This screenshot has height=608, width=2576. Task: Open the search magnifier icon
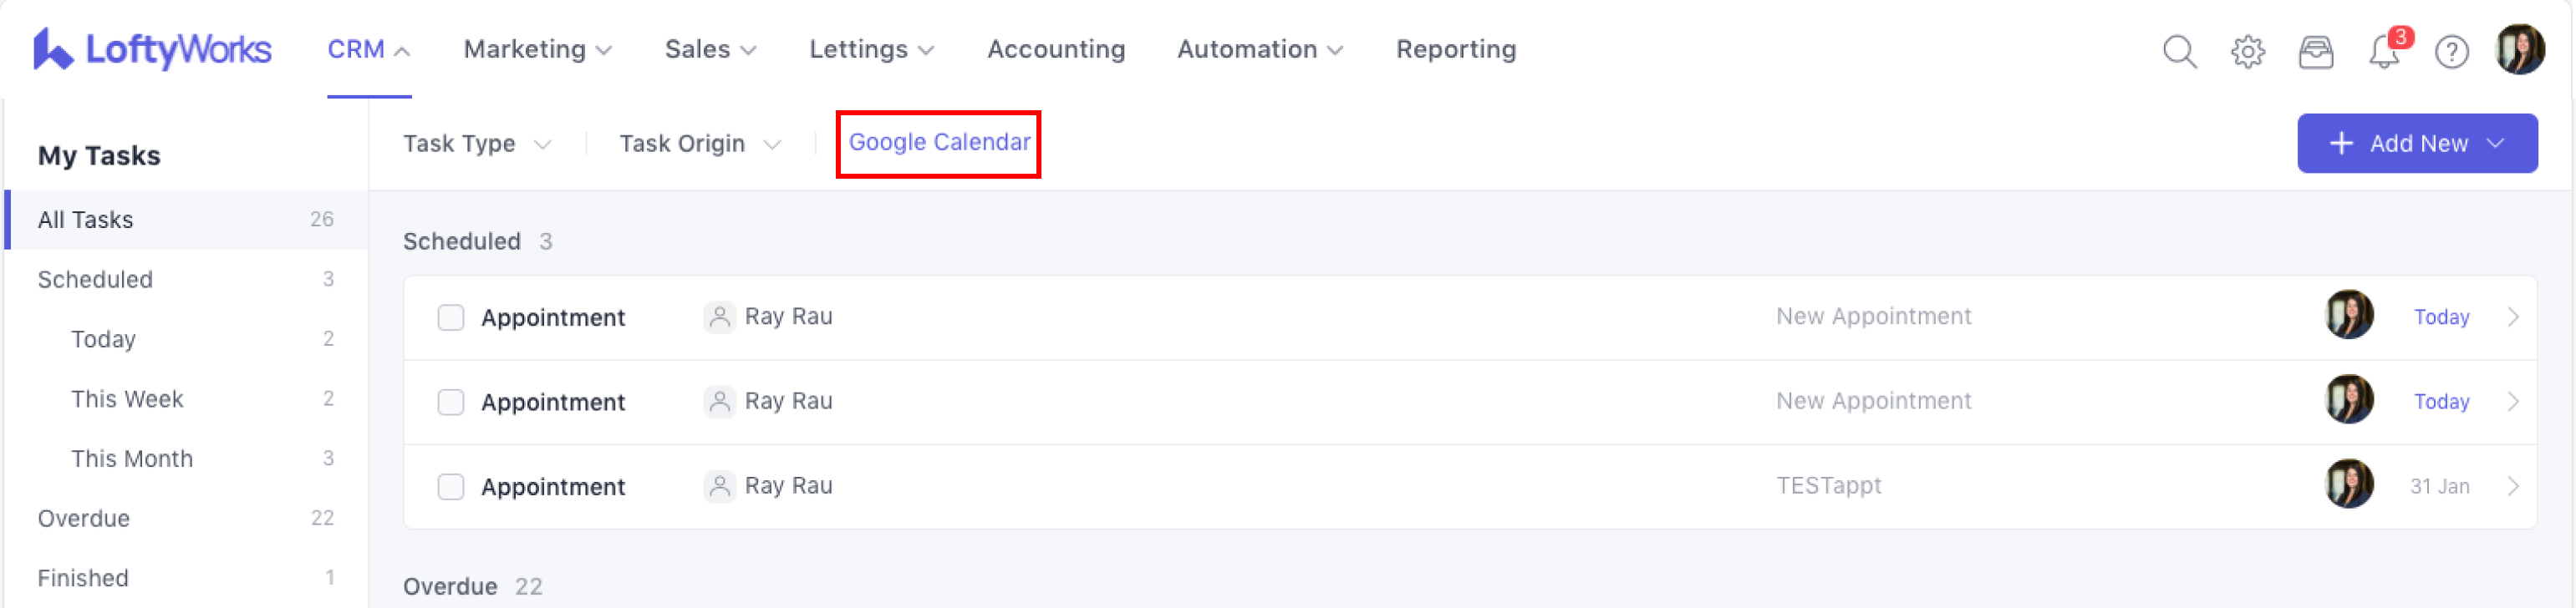pyautogui.click(x=2179, y=51)
